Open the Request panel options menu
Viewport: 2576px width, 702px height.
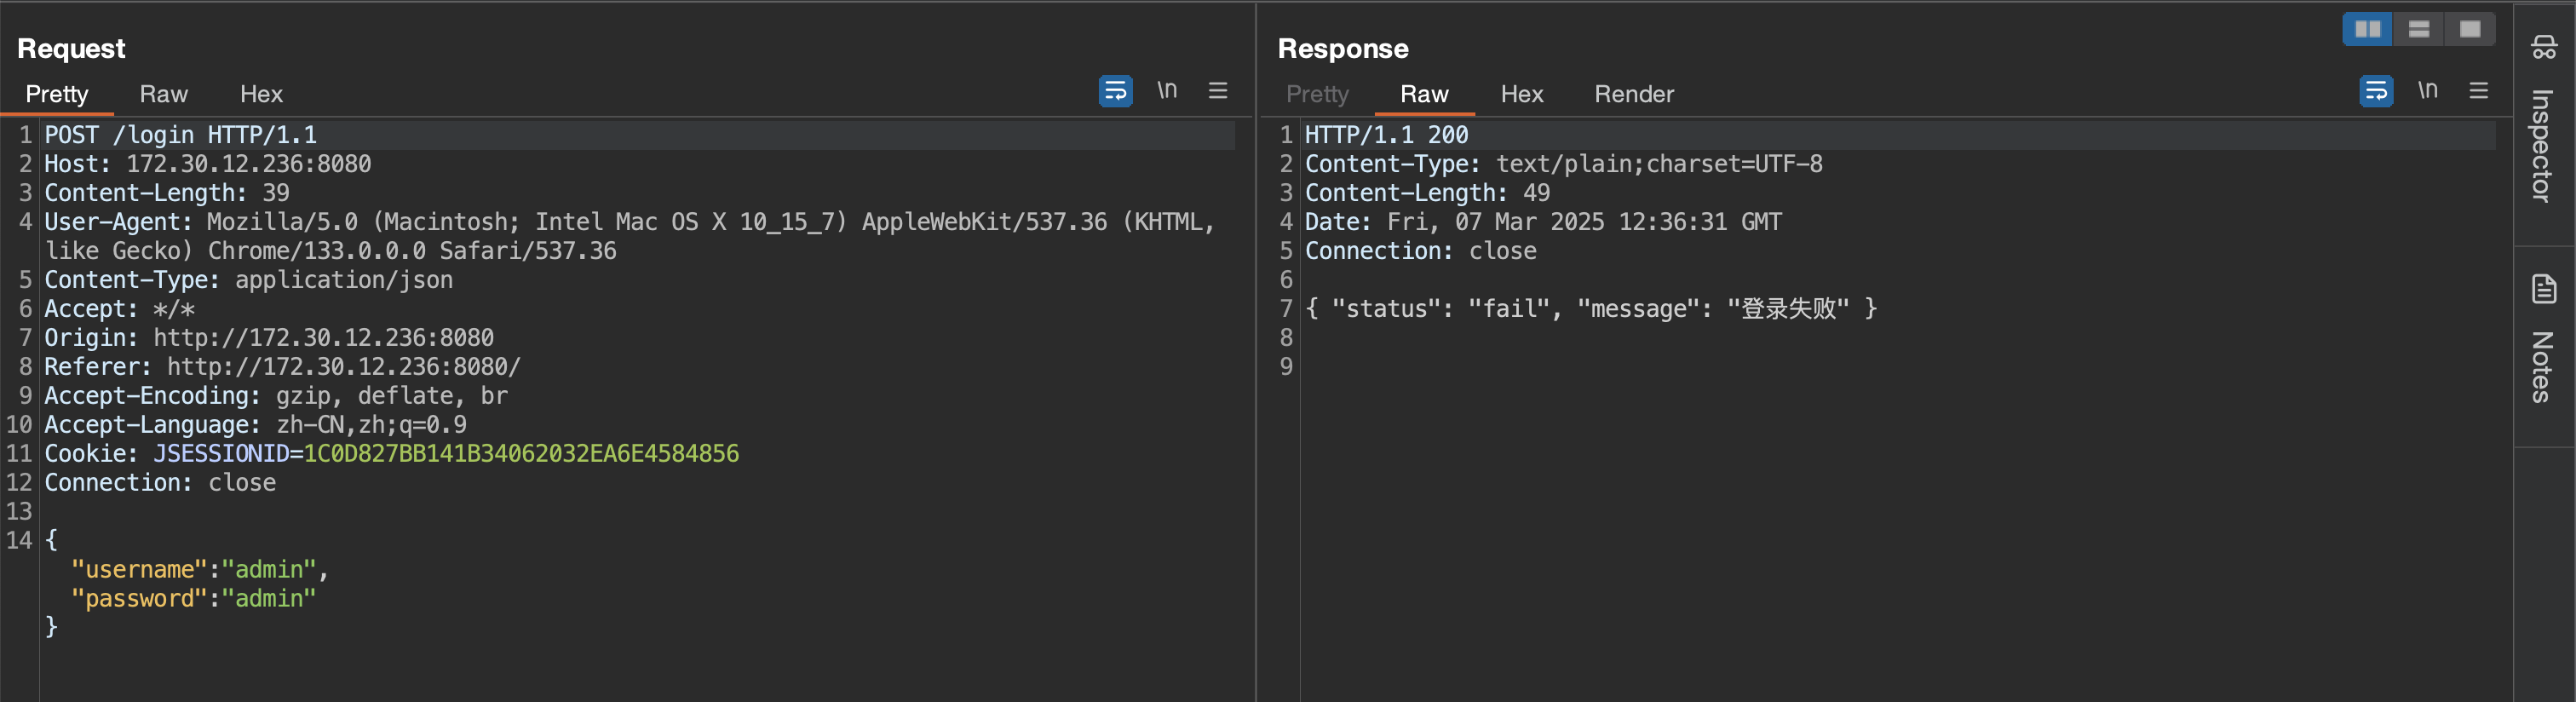(1218, 91)
